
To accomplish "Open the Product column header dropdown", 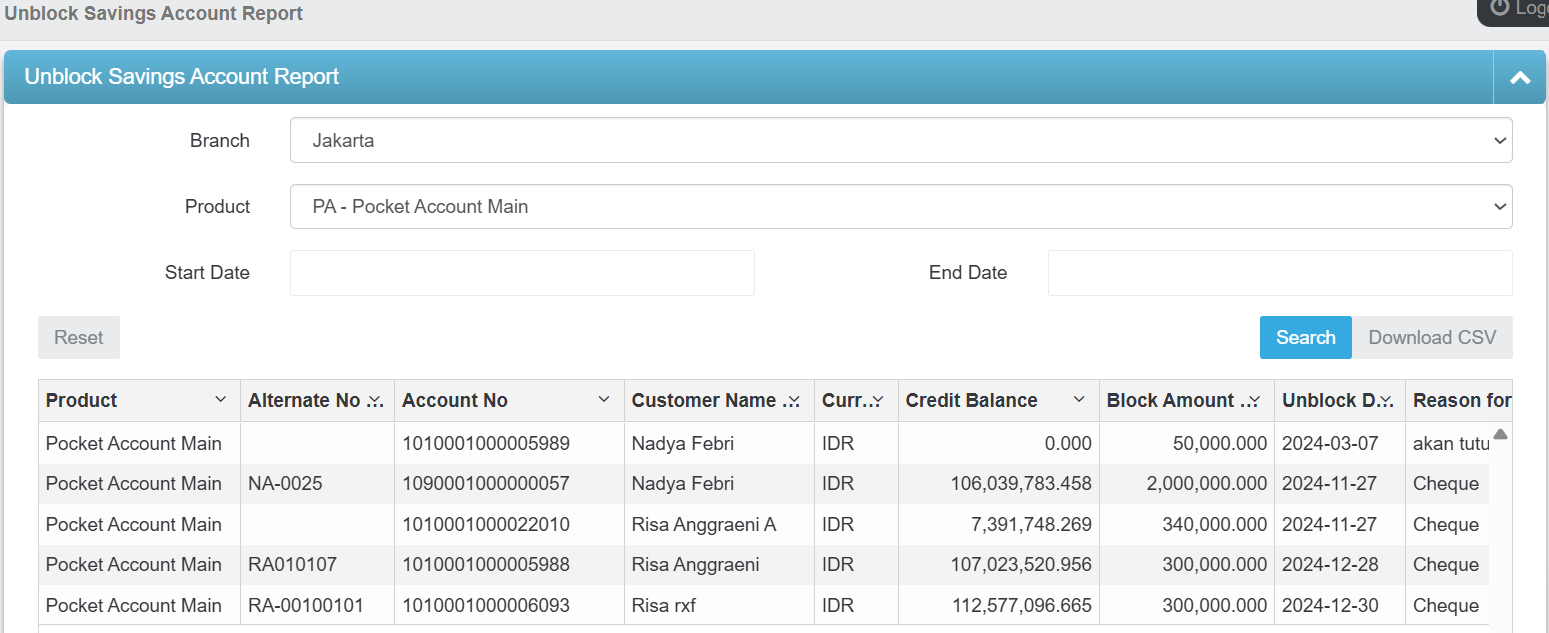I will click(x=221, y=399).
